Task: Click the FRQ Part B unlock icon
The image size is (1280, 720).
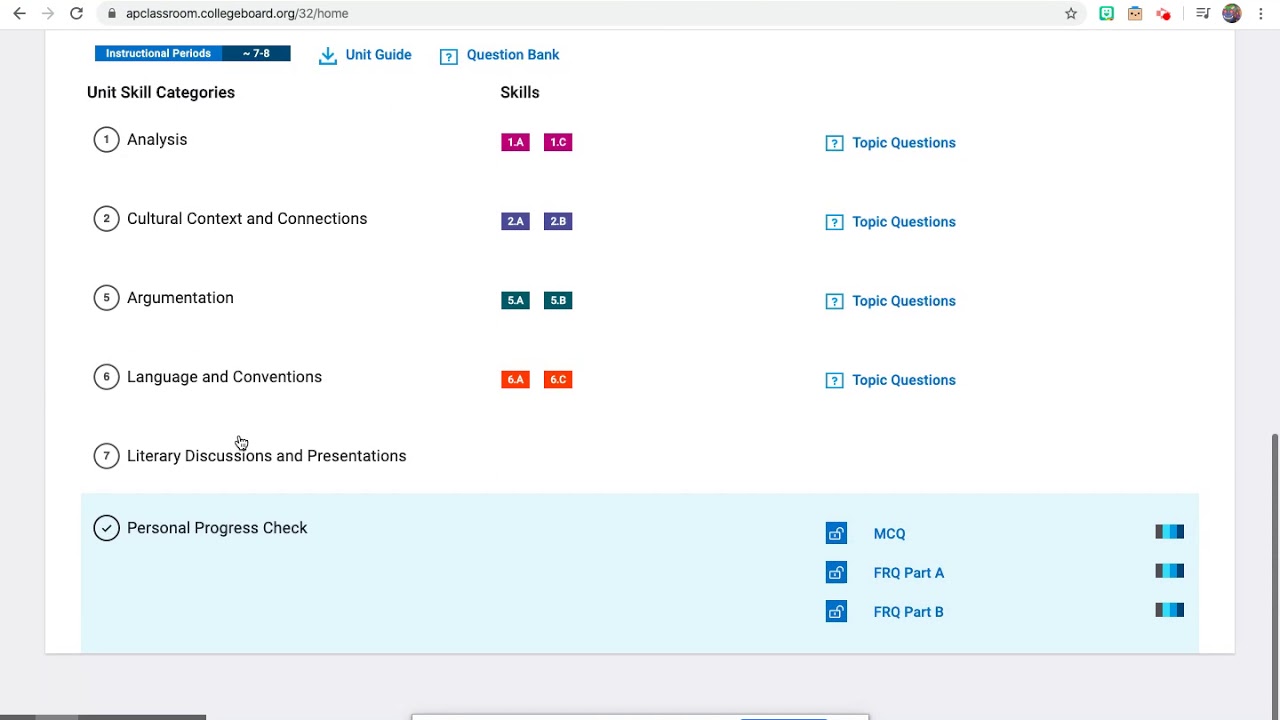Action: 836,612
